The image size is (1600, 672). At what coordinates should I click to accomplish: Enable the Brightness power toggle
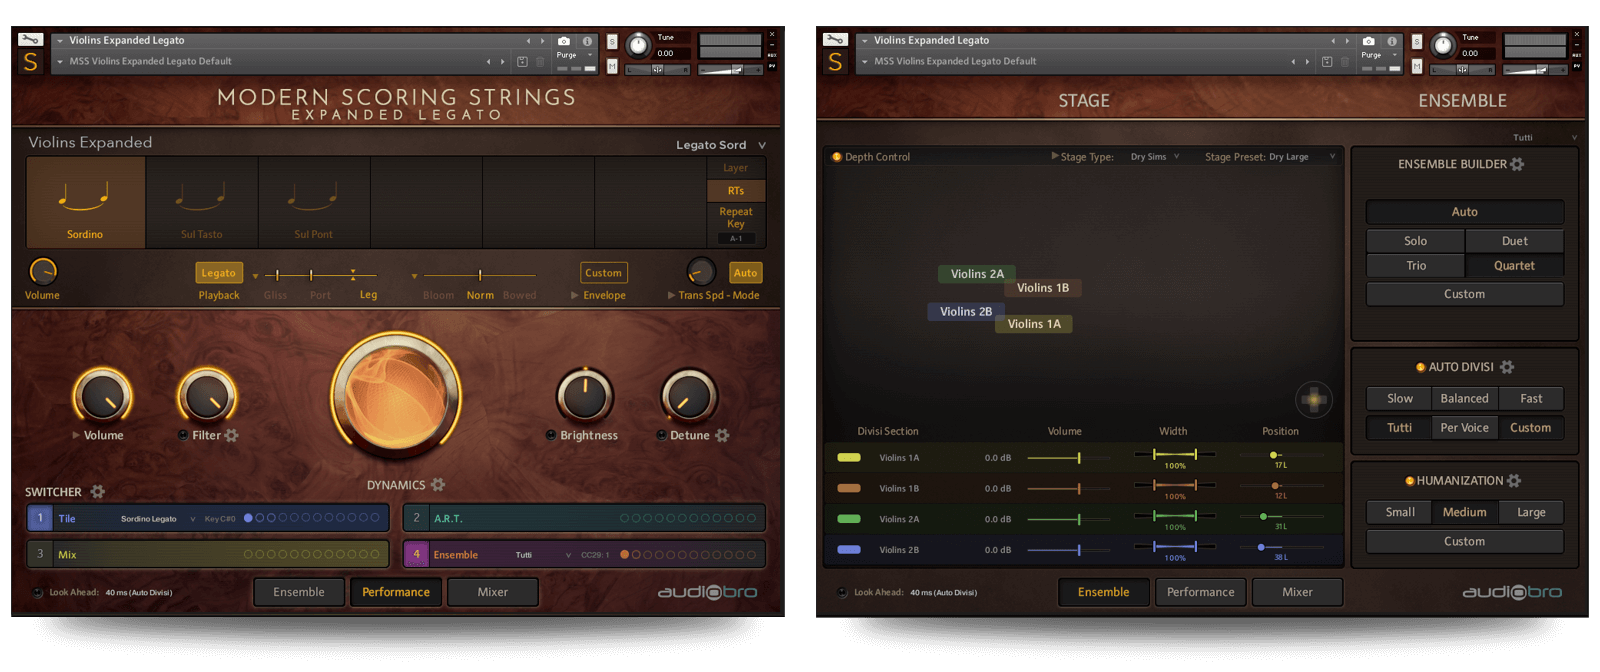point(551,436)
